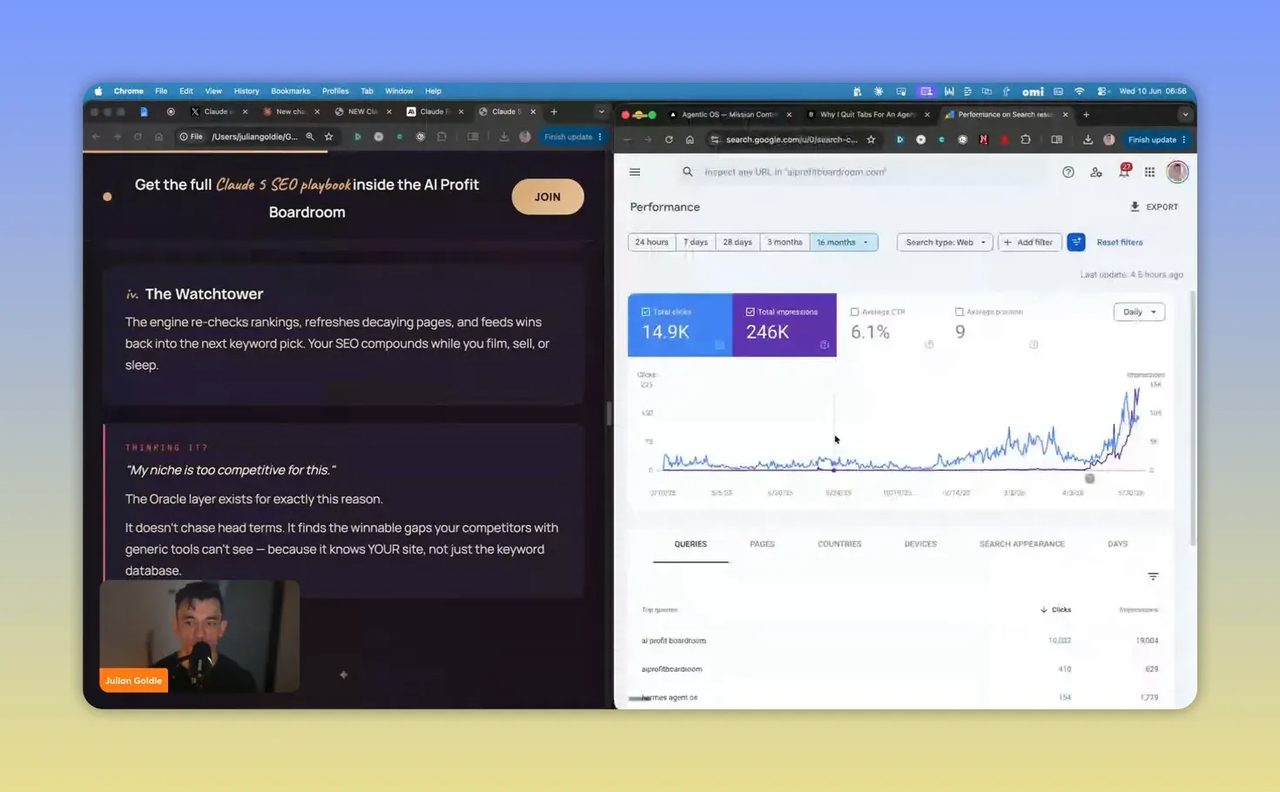This screenshot has width=1280, height=792.
Task: Open the Bookmarks menu in menu bar
Action: 291,91
